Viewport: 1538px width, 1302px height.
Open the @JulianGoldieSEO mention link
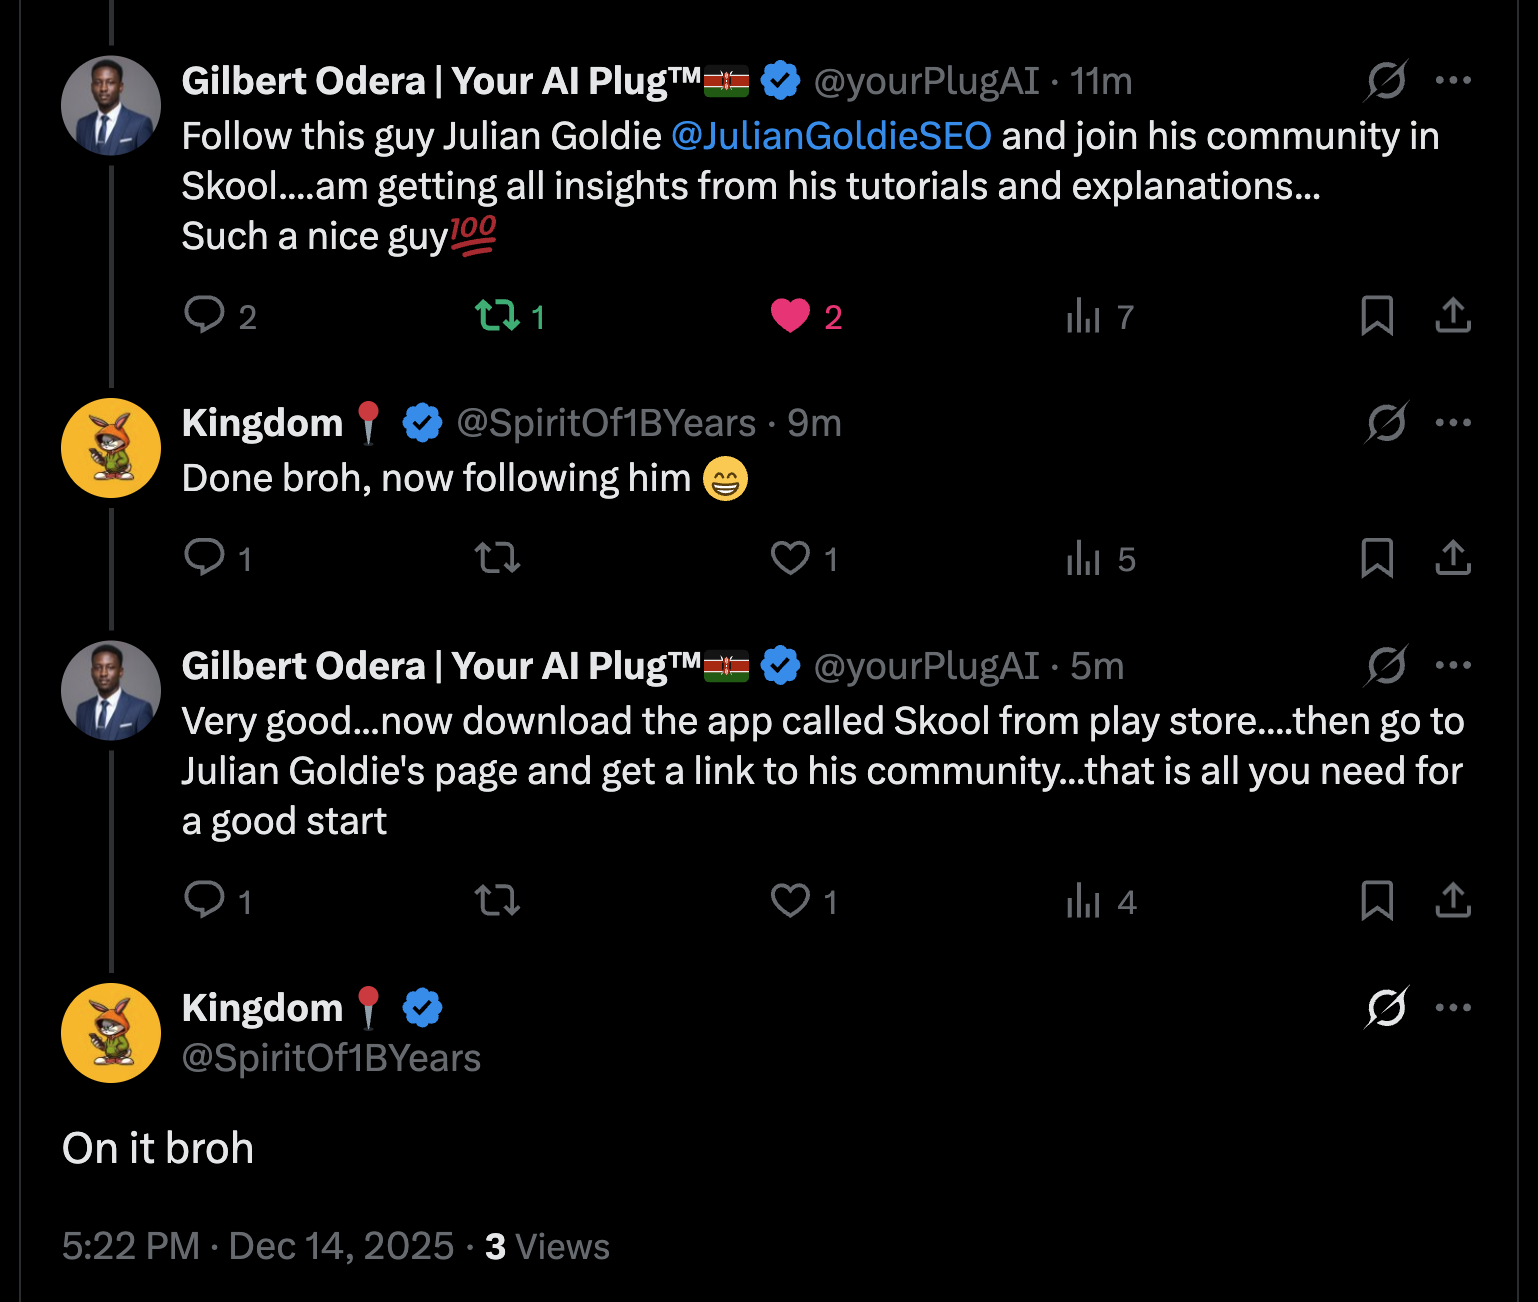(831, 136)
